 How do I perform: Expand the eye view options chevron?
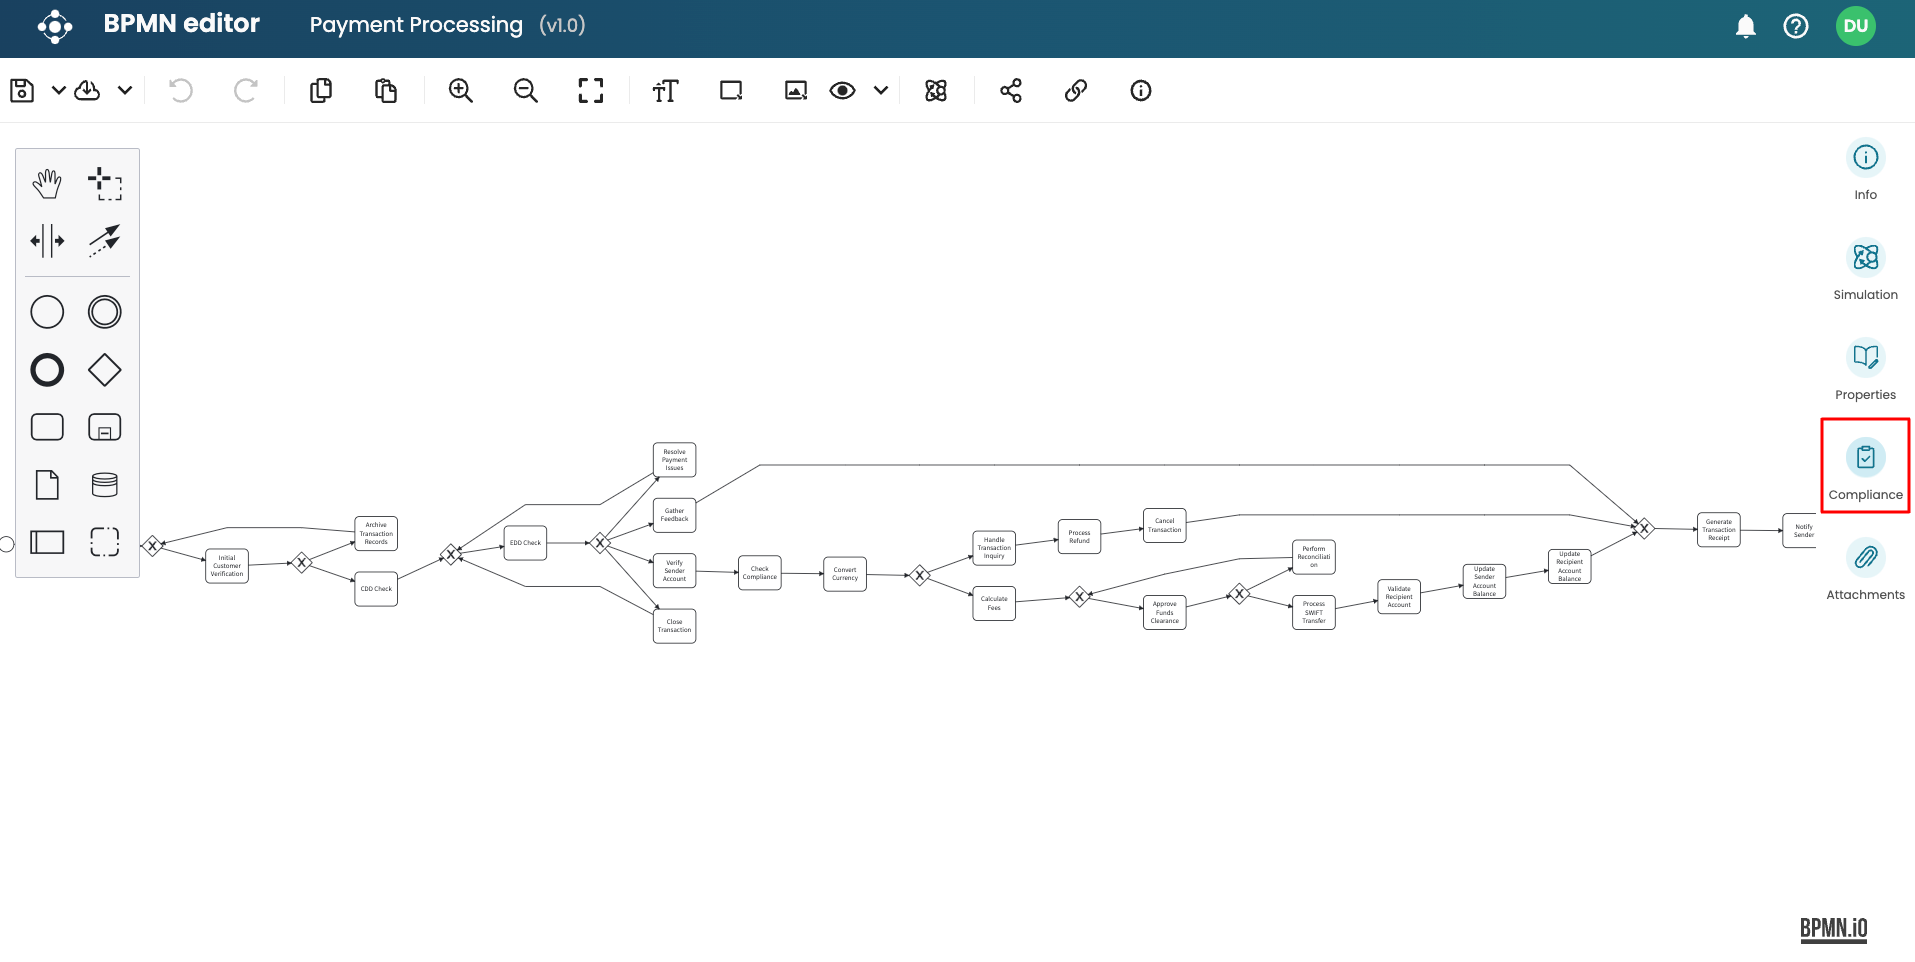point(880,91)
